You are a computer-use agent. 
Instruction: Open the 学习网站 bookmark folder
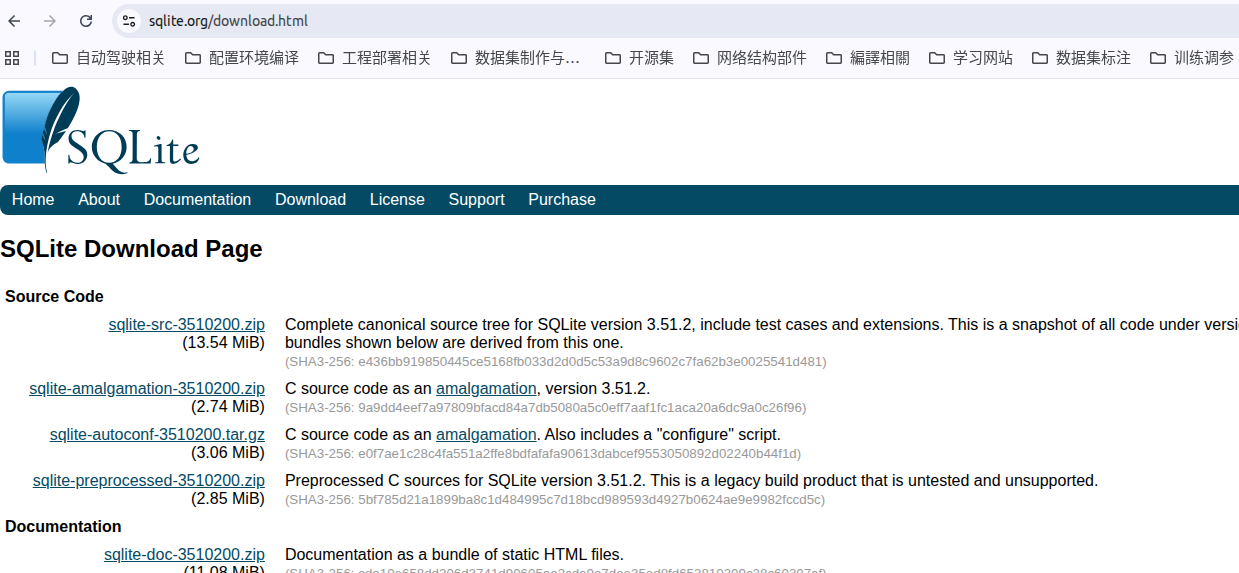971,58
